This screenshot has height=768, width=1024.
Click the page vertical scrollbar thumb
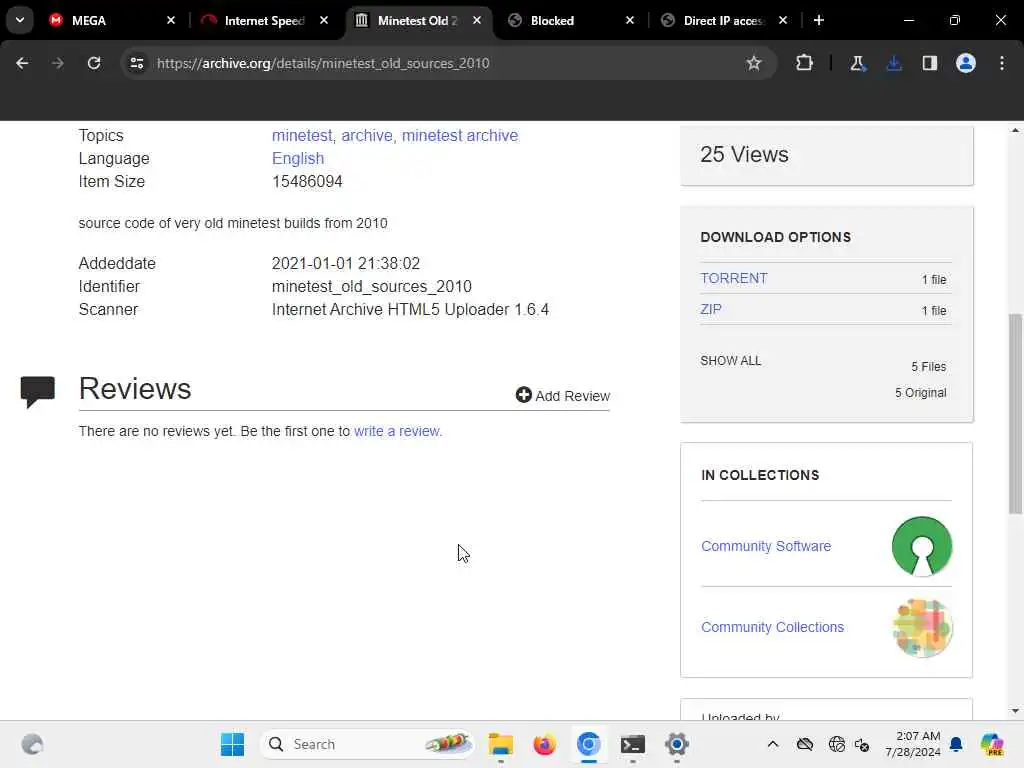click(1015, 413)
